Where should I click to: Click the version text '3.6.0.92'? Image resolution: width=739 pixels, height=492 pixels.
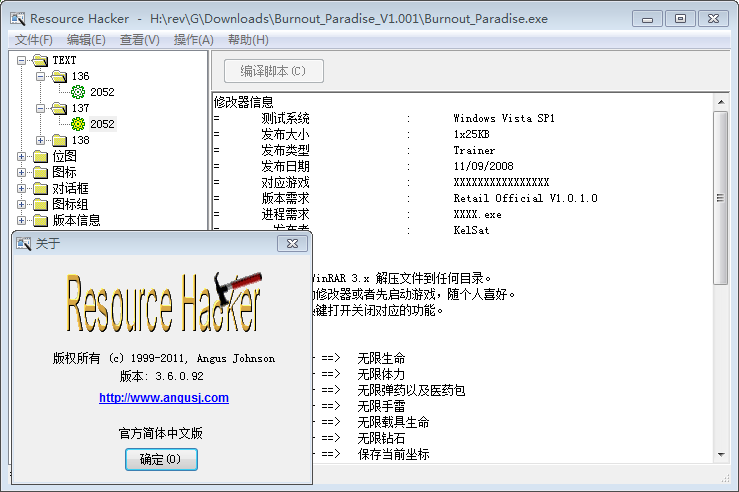pyautogui.click(x=180, y=377)
